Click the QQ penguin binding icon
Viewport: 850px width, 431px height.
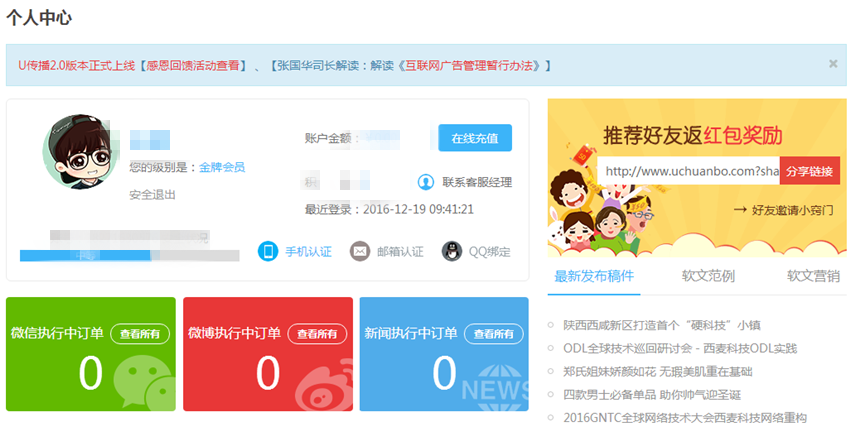pos(452,251)
